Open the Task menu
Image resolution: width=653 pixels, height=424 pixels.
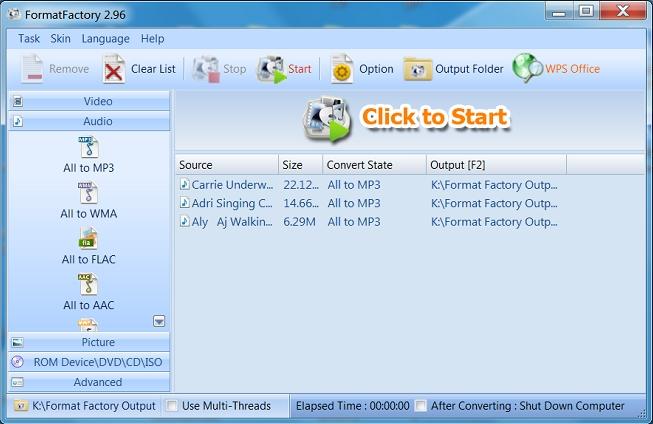29,39
